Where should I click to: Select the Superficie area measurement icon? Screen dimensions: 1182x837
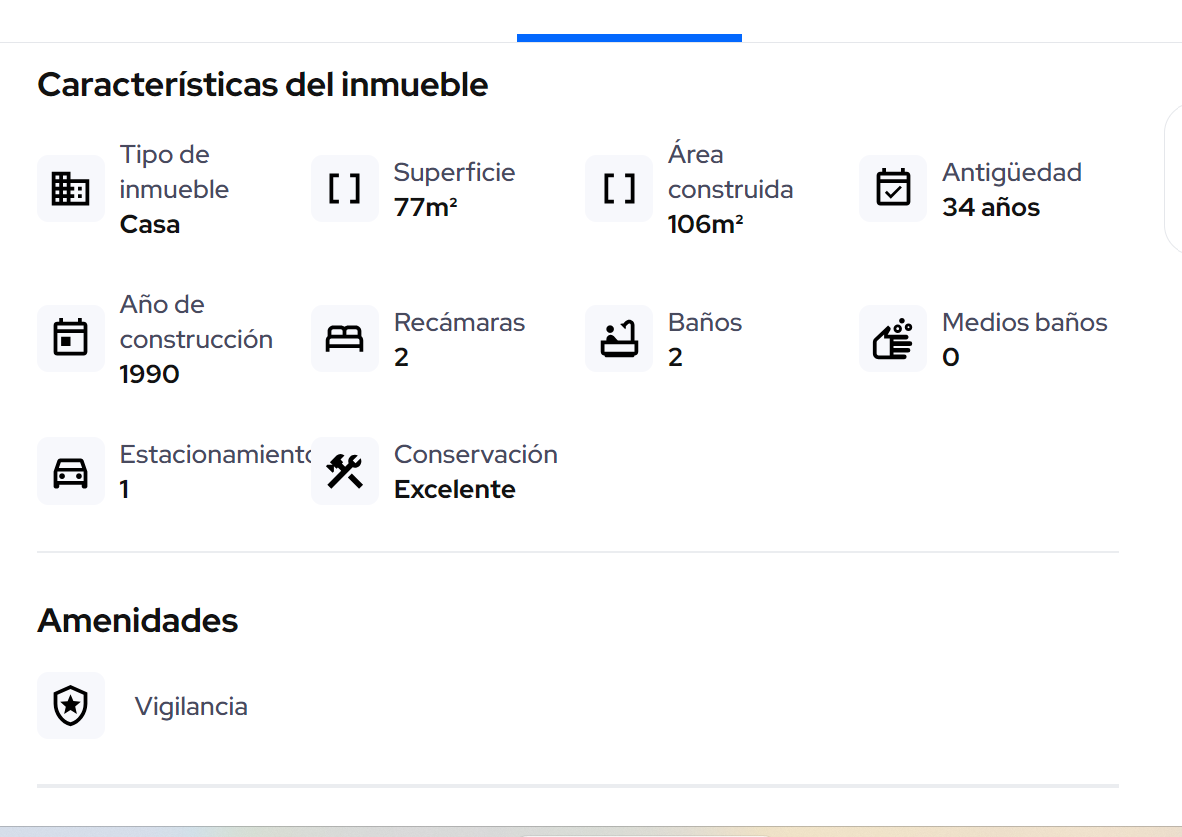point(344,189)
